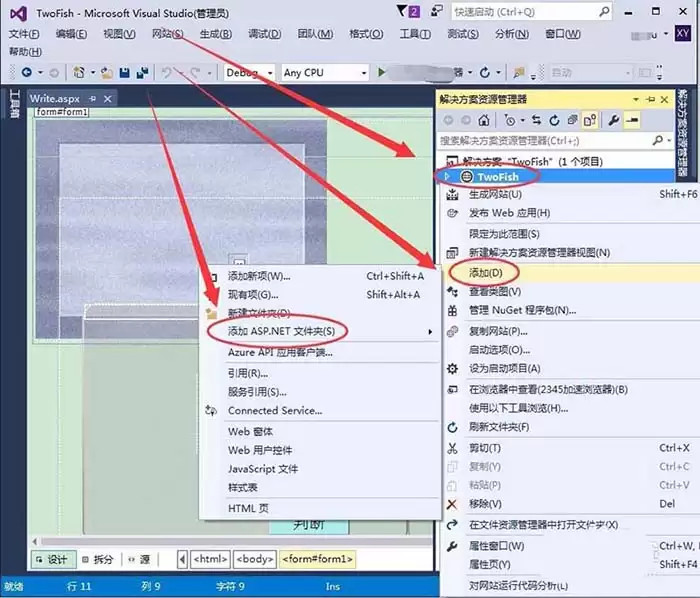Screen dimensions: 700x598
Task: Click the <form#form1> tag navigator button
Action: click(x=317, y=559)
